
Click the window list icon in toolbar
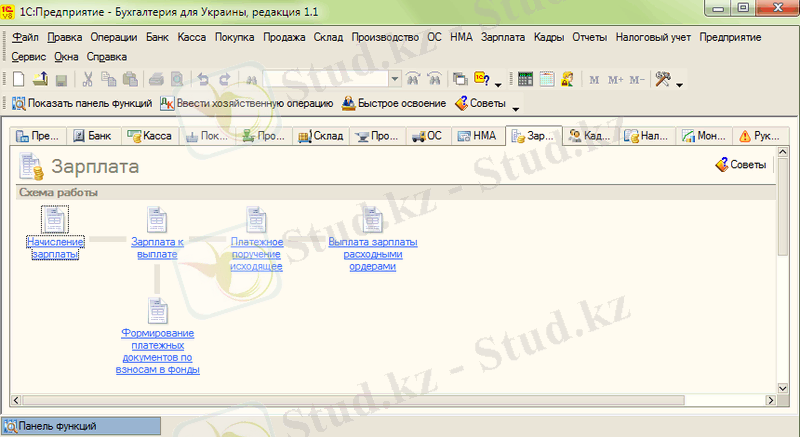(x=460, y=79)
